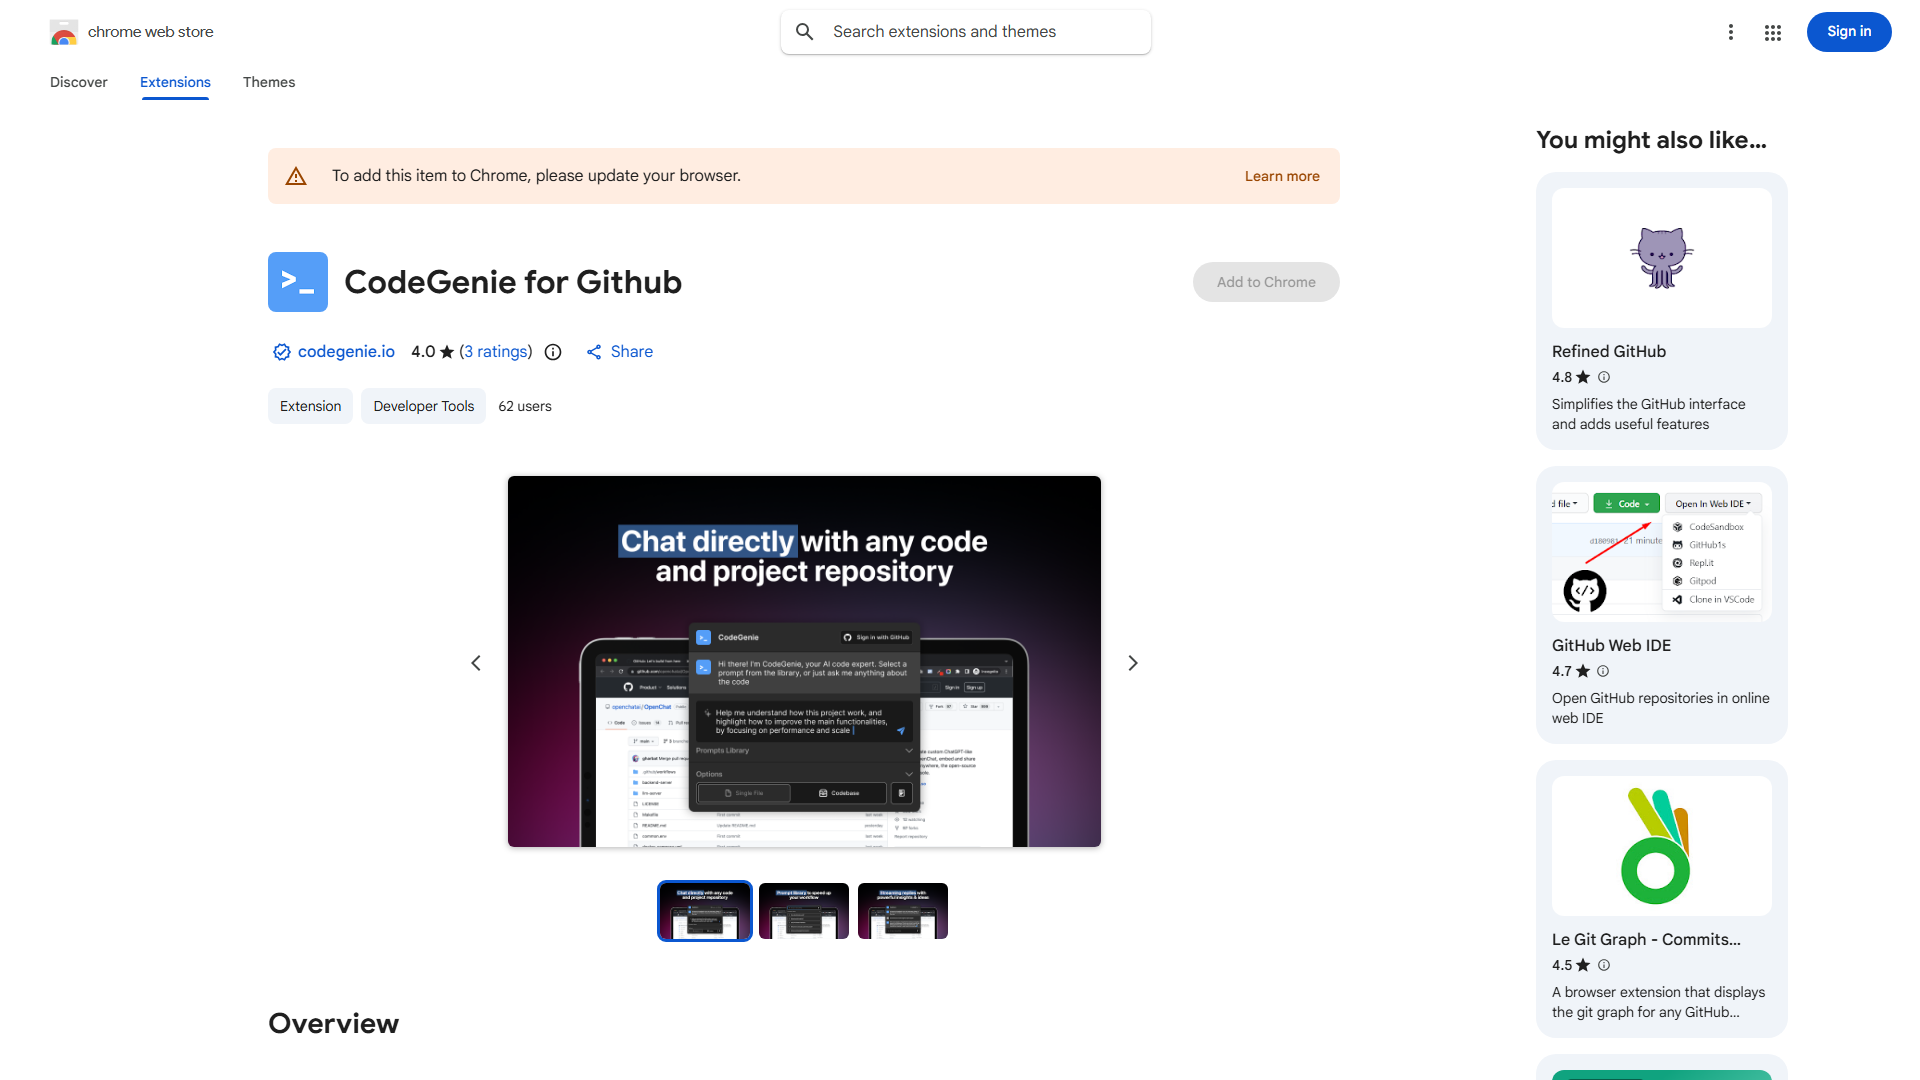The width and height of the screenshot is (1920, 1080).
Task: Click the chrome web store rainbow logo
Action: 63,31
